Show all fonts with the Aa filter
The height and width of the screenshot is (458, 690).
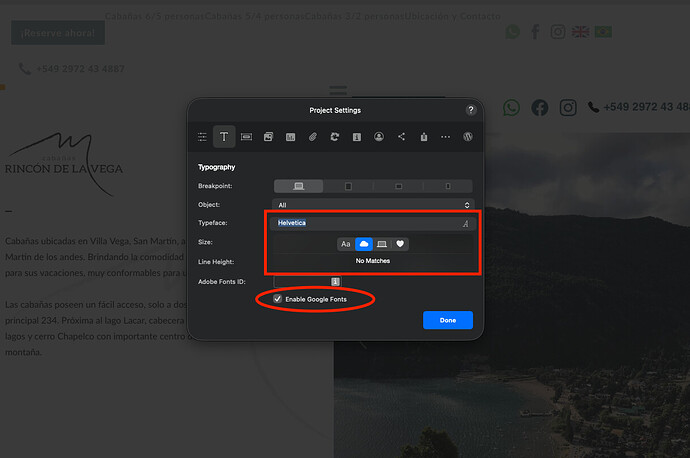tap(346, 244)
